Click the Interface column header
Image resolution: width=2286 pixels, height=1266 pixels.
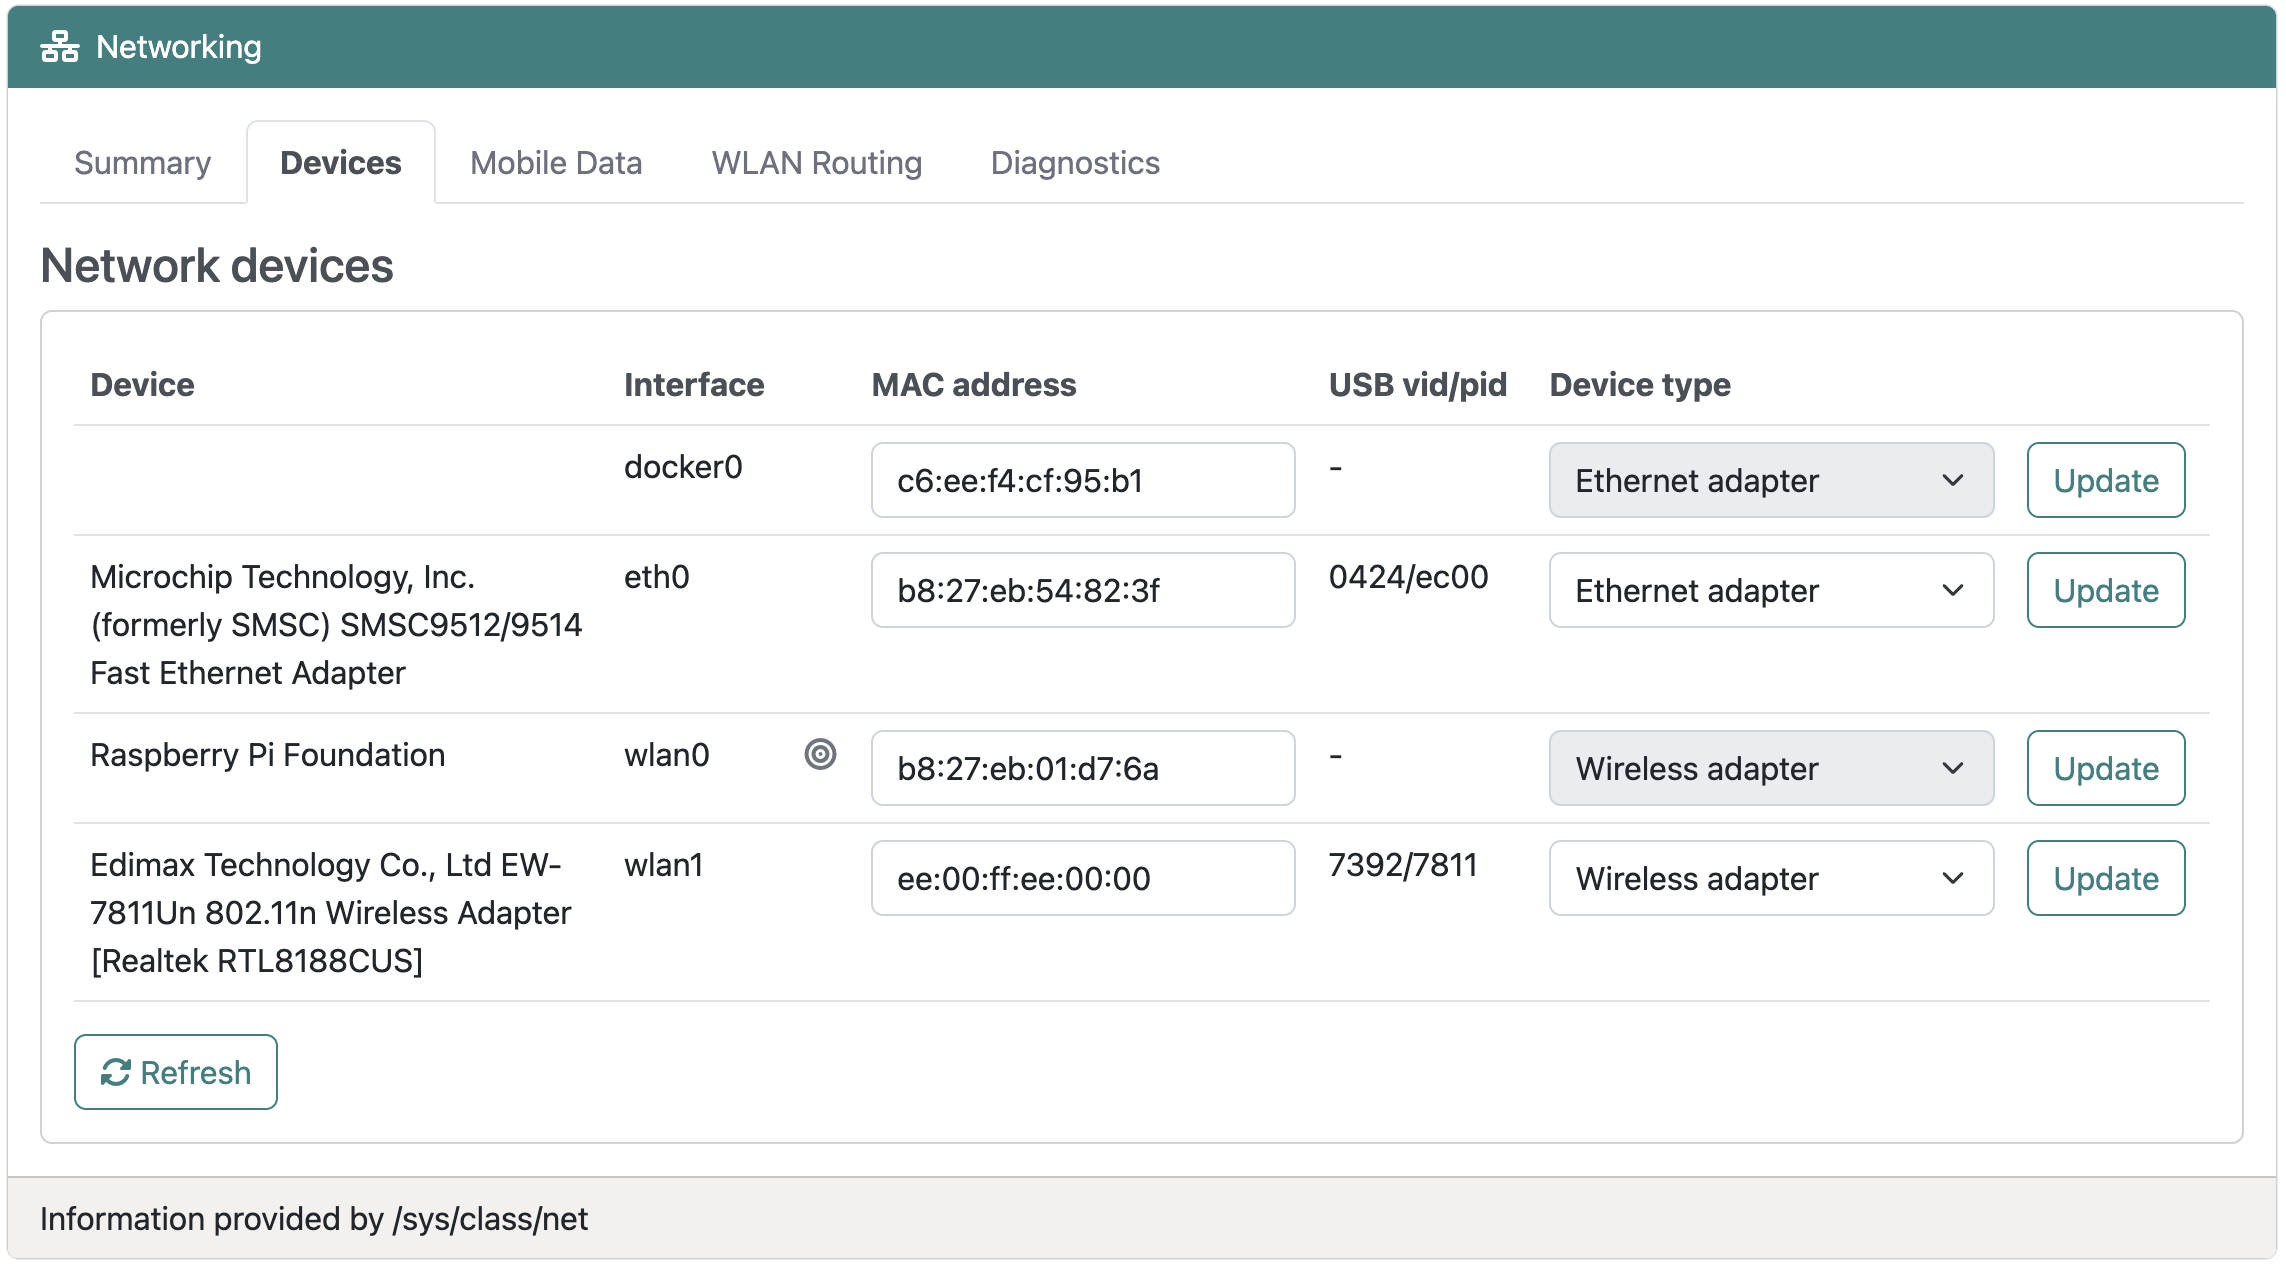[x=694, y=385]
